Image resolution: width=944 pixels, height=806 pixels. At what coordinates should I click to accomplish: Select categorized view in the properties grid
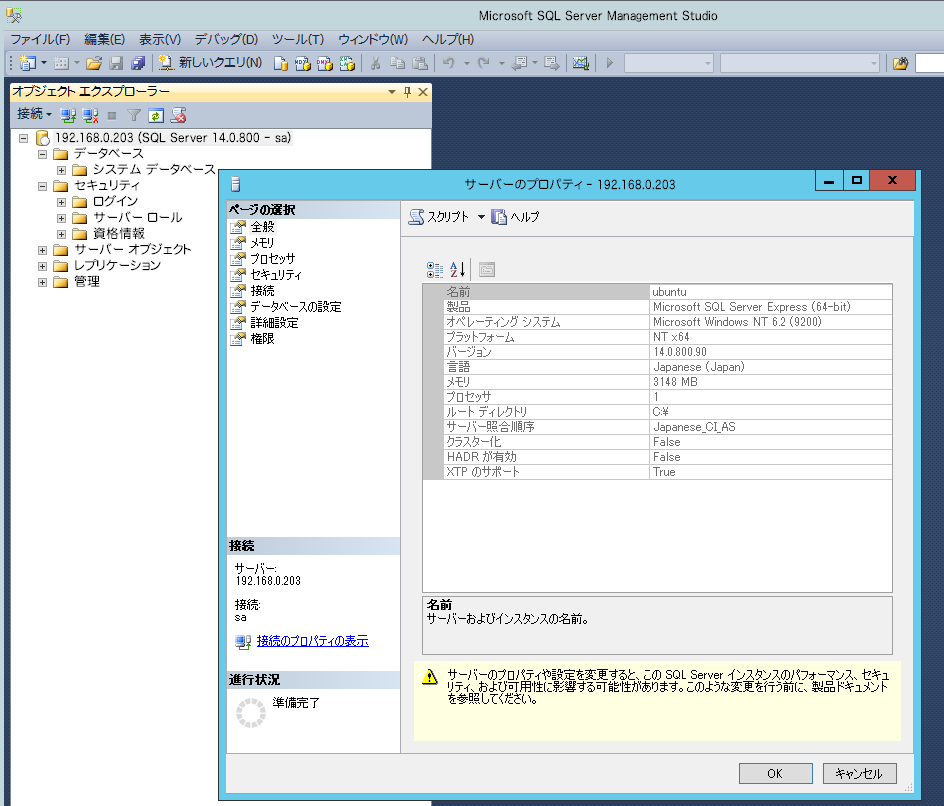[437, 269]
